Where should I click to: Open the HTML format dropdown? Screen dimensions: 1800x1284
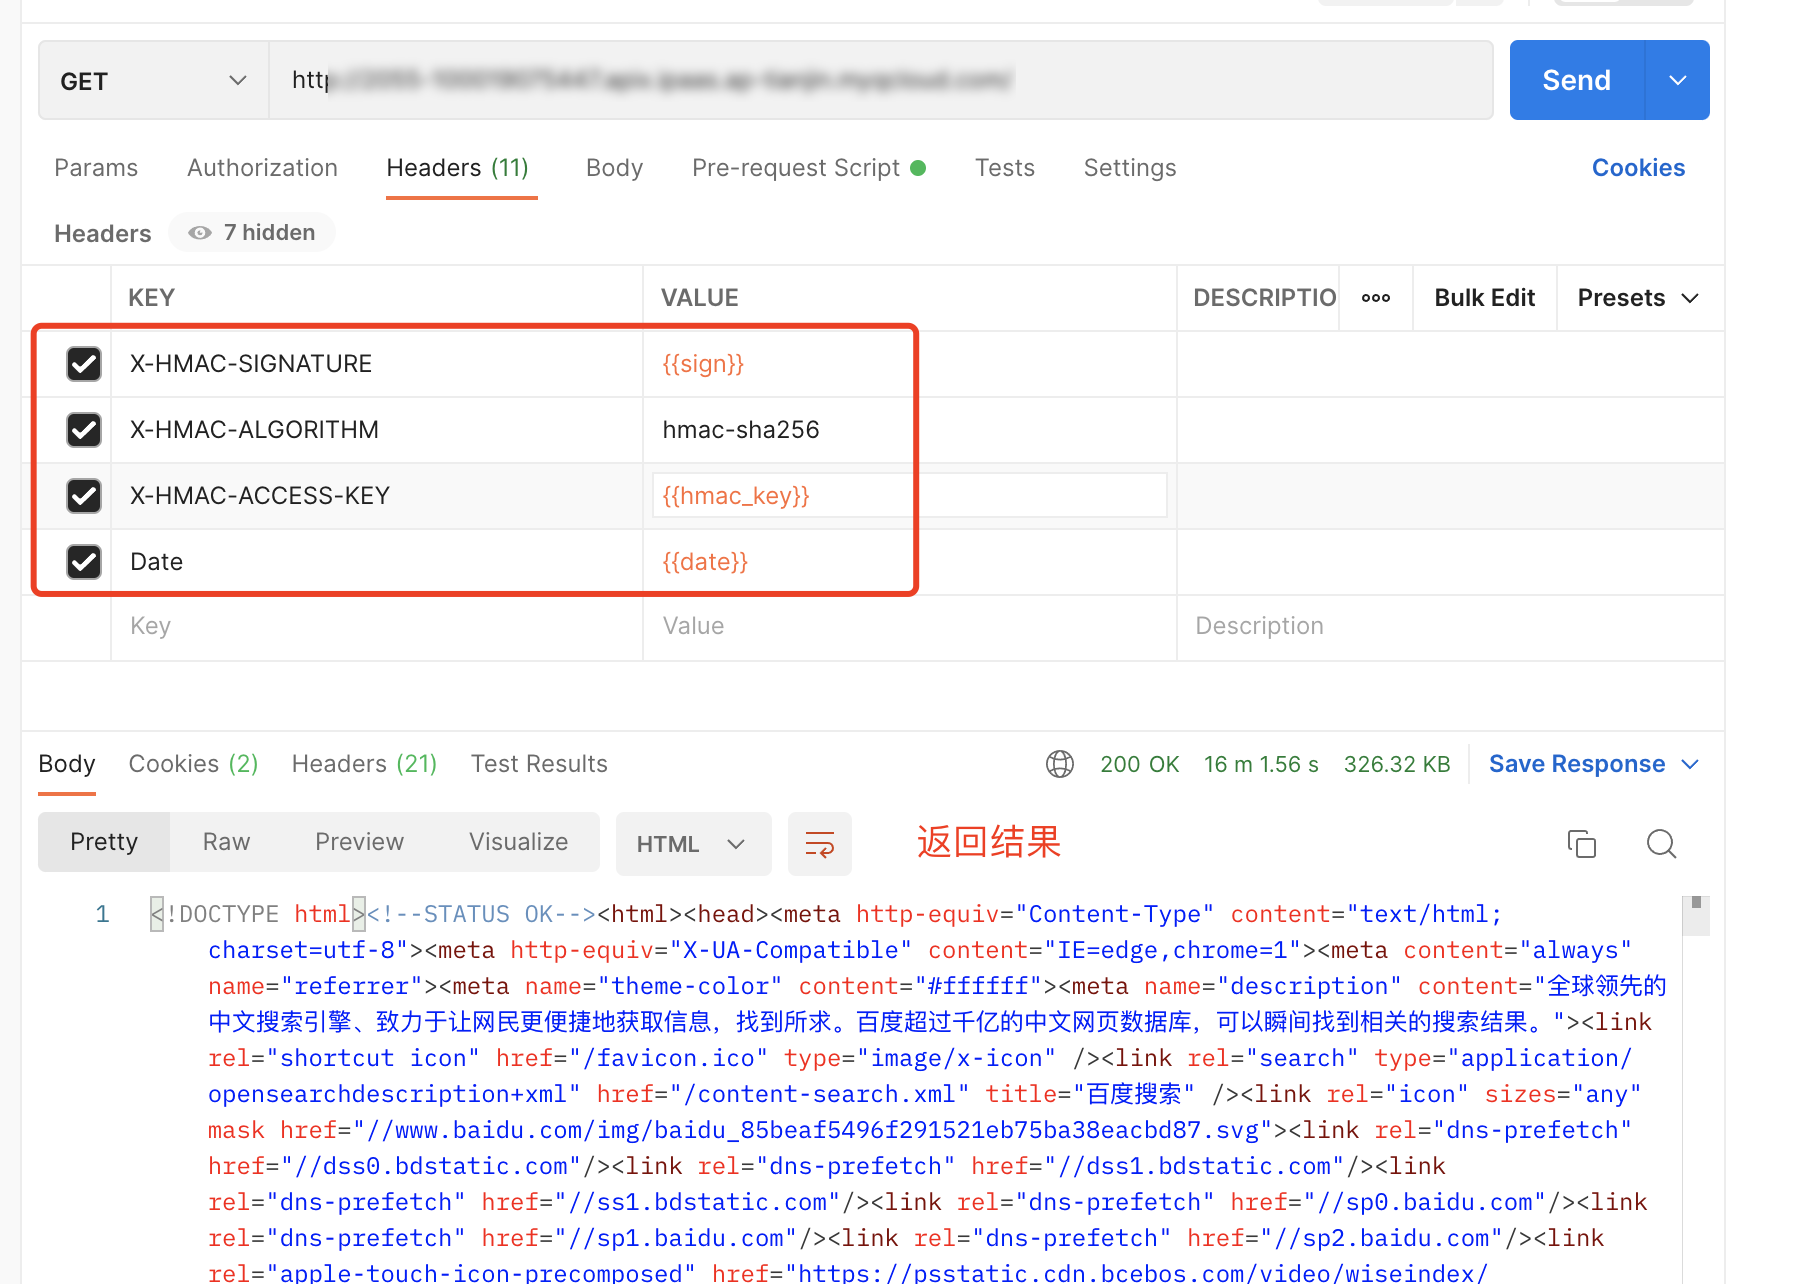[693, 844]
